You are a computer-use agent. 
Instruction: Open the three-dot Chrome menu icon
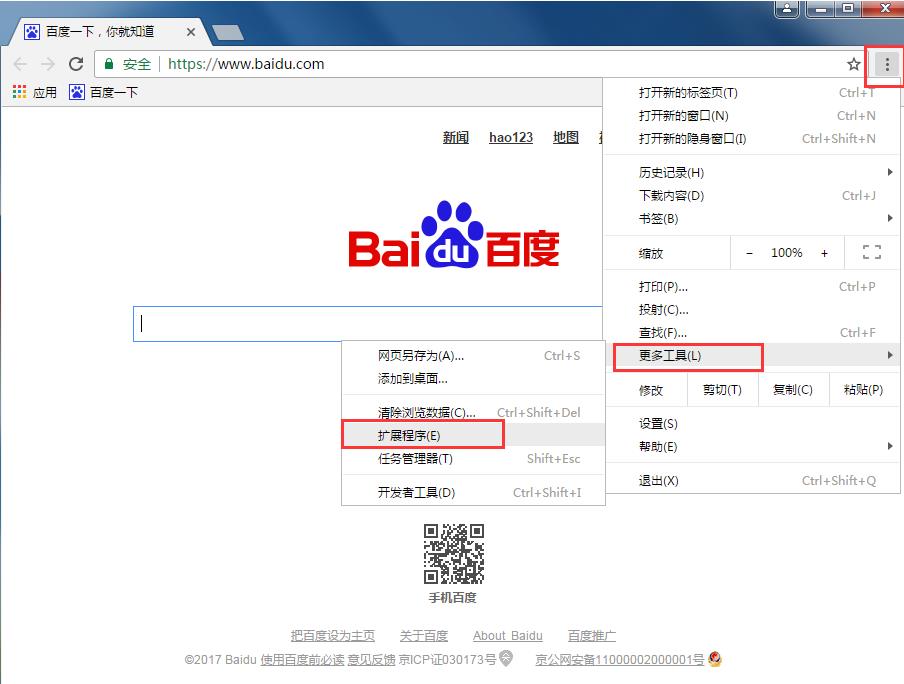click(883, 64)
